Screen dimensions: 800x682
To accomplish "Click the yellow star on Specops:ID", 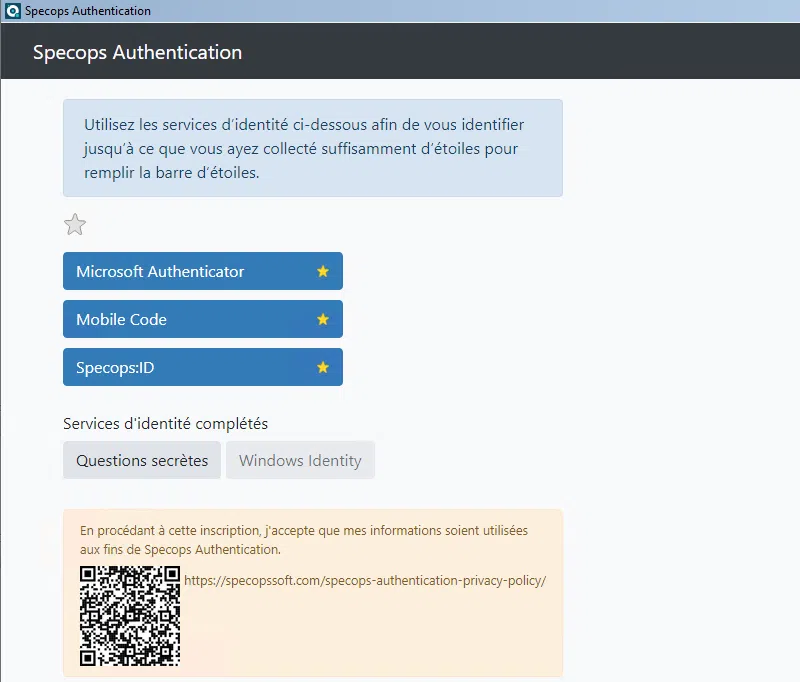I will pos(323,367).
